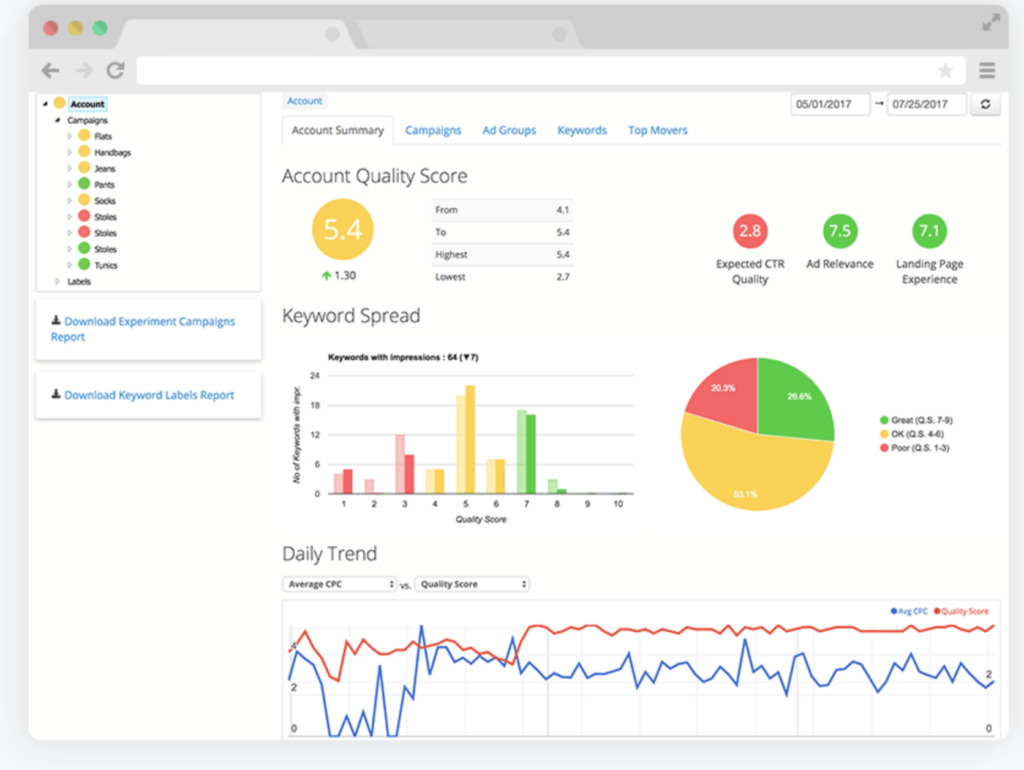Image resolution: width=1024 pixels, height=770 pixels.
Task: Toggle the Quality Score legend in Daily Trend
Action: tap(962, 610)
